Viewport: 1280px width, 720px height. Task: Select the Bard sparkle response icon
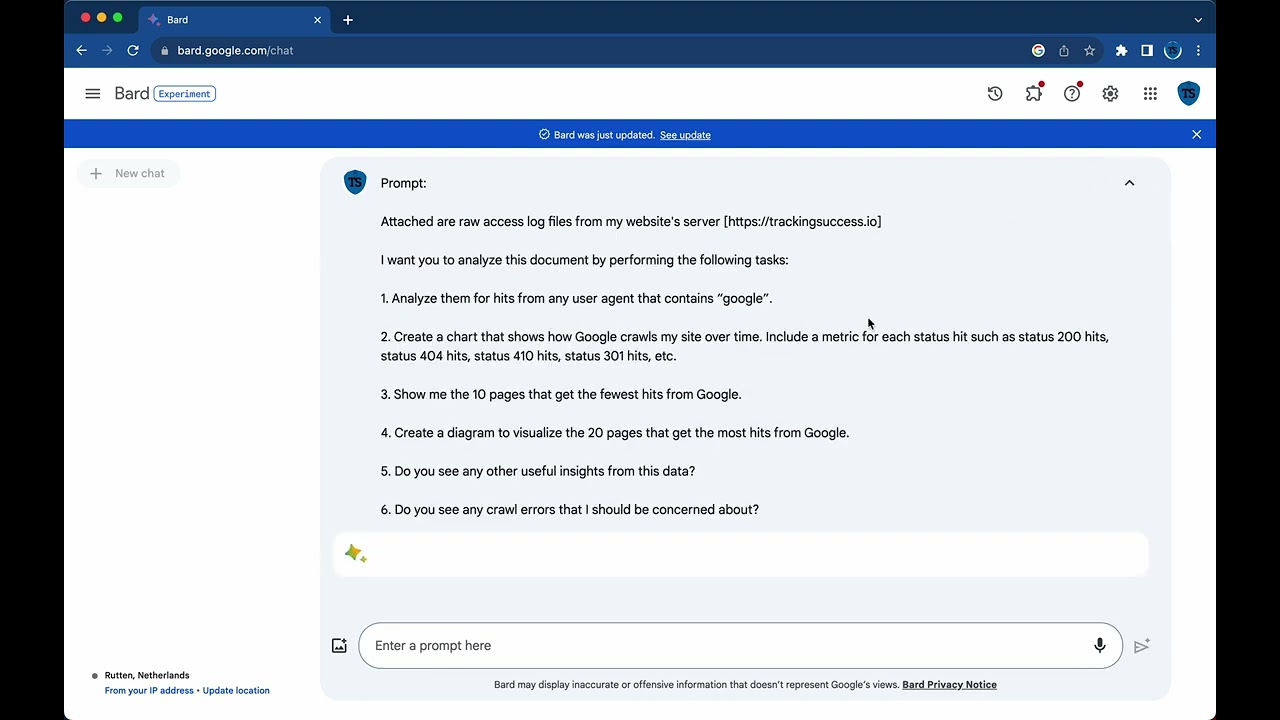point(355,554)
